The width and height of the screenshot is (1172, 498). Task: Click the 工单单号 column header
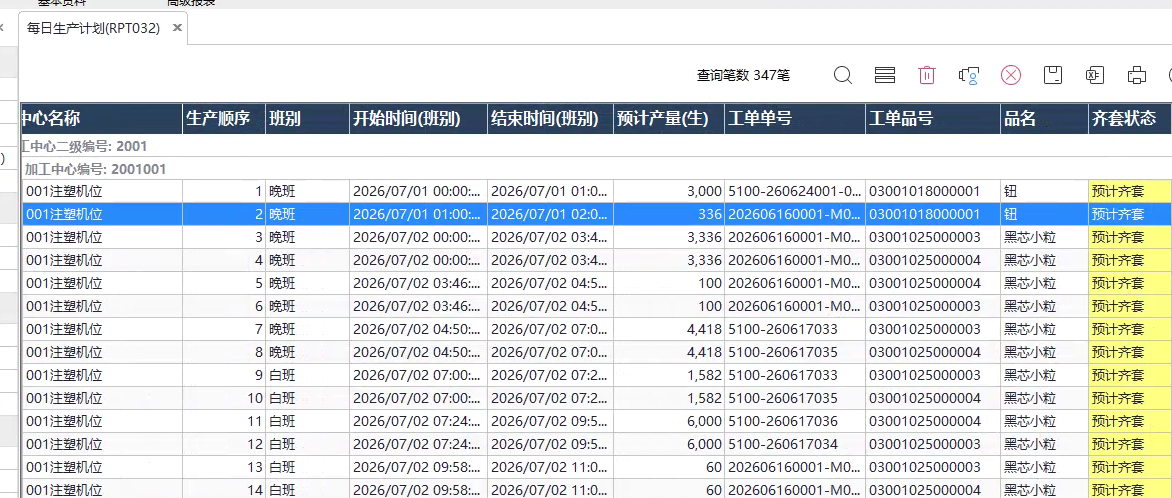point(795,118)
